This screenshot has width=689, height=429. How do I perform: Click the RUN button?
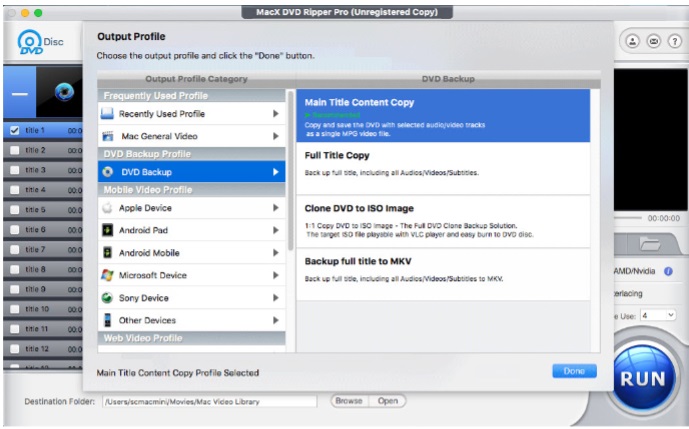coord(643,378)
